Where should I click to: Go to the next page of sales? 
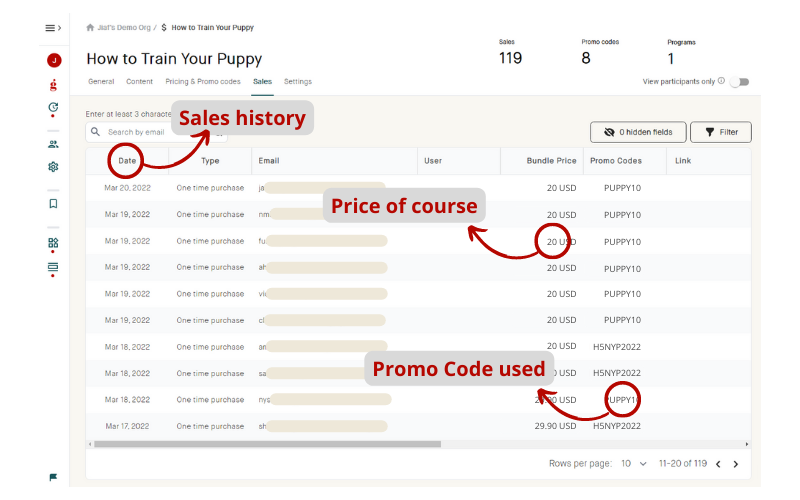click(736, 464)
